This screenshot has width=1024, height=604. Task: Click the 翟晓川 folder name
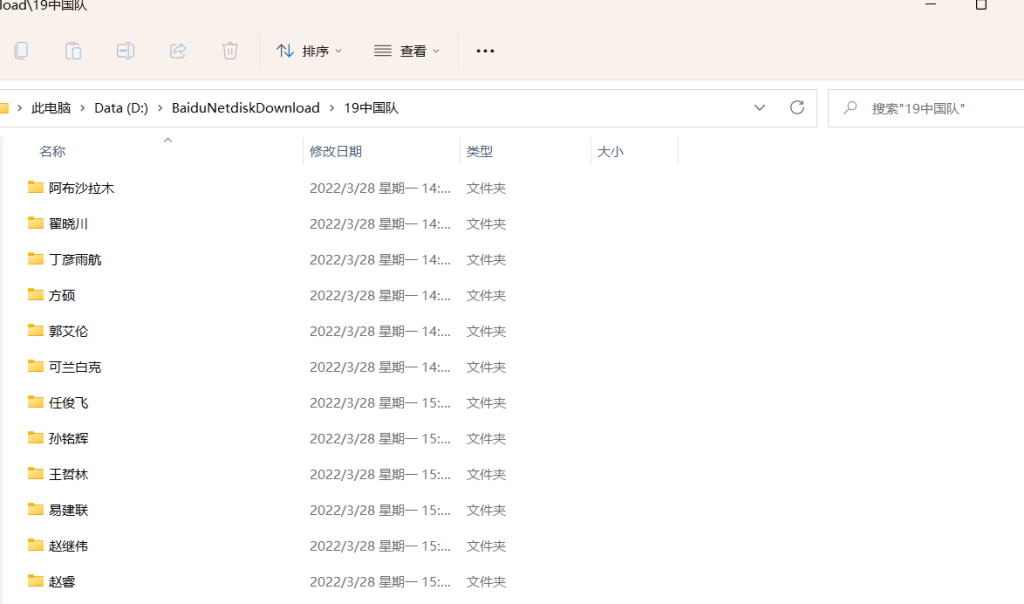click(69, 224)
